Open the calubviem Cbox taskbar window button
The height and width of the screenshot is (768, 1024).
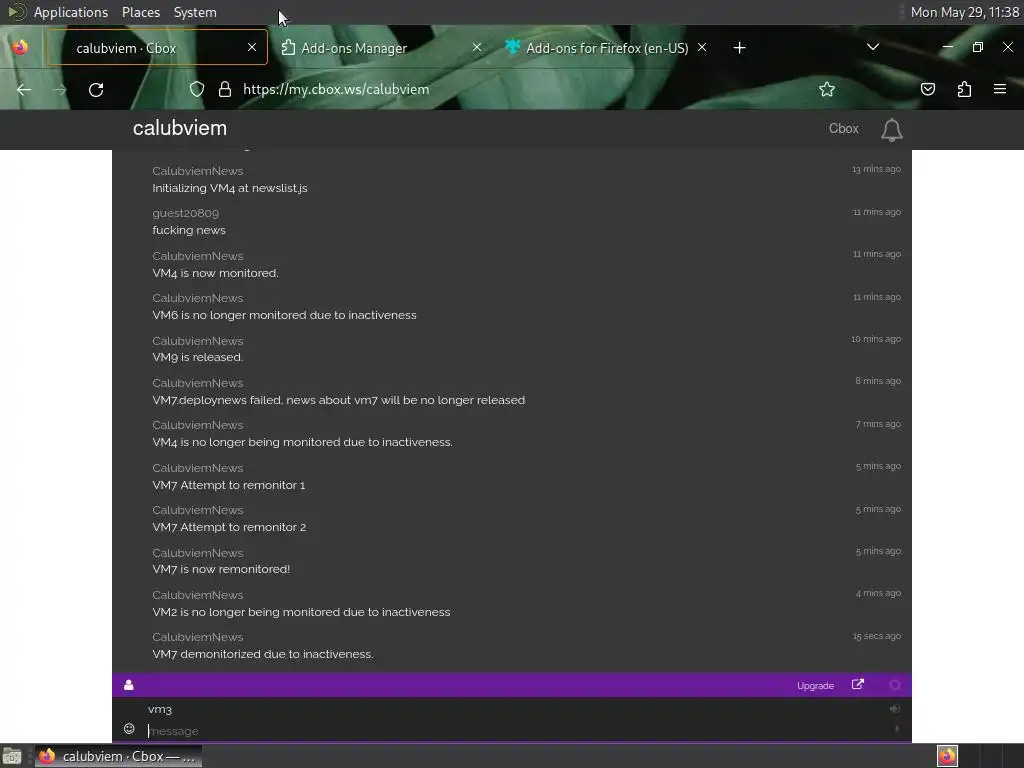(118, 756)
